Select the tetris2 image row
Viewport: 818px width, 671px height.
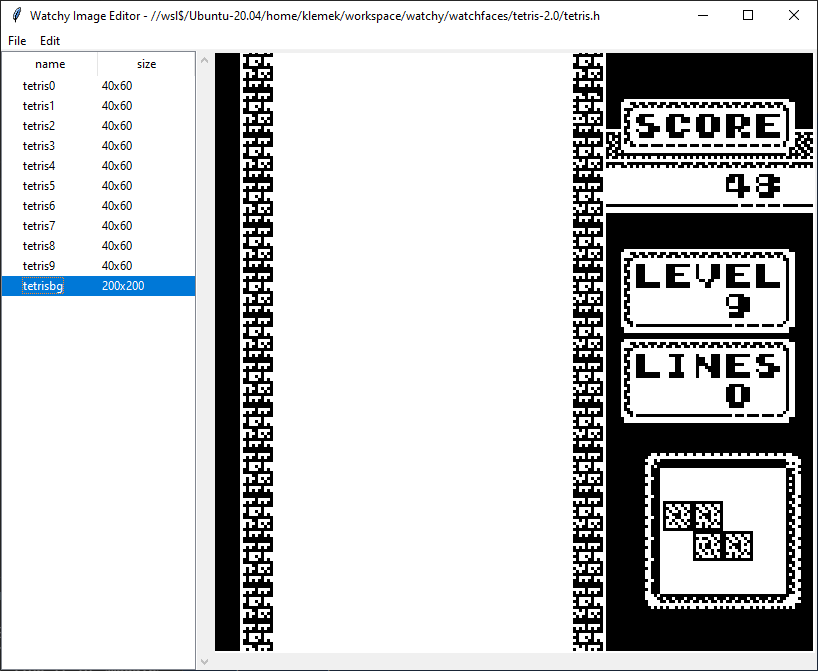(x=99, y=126)
